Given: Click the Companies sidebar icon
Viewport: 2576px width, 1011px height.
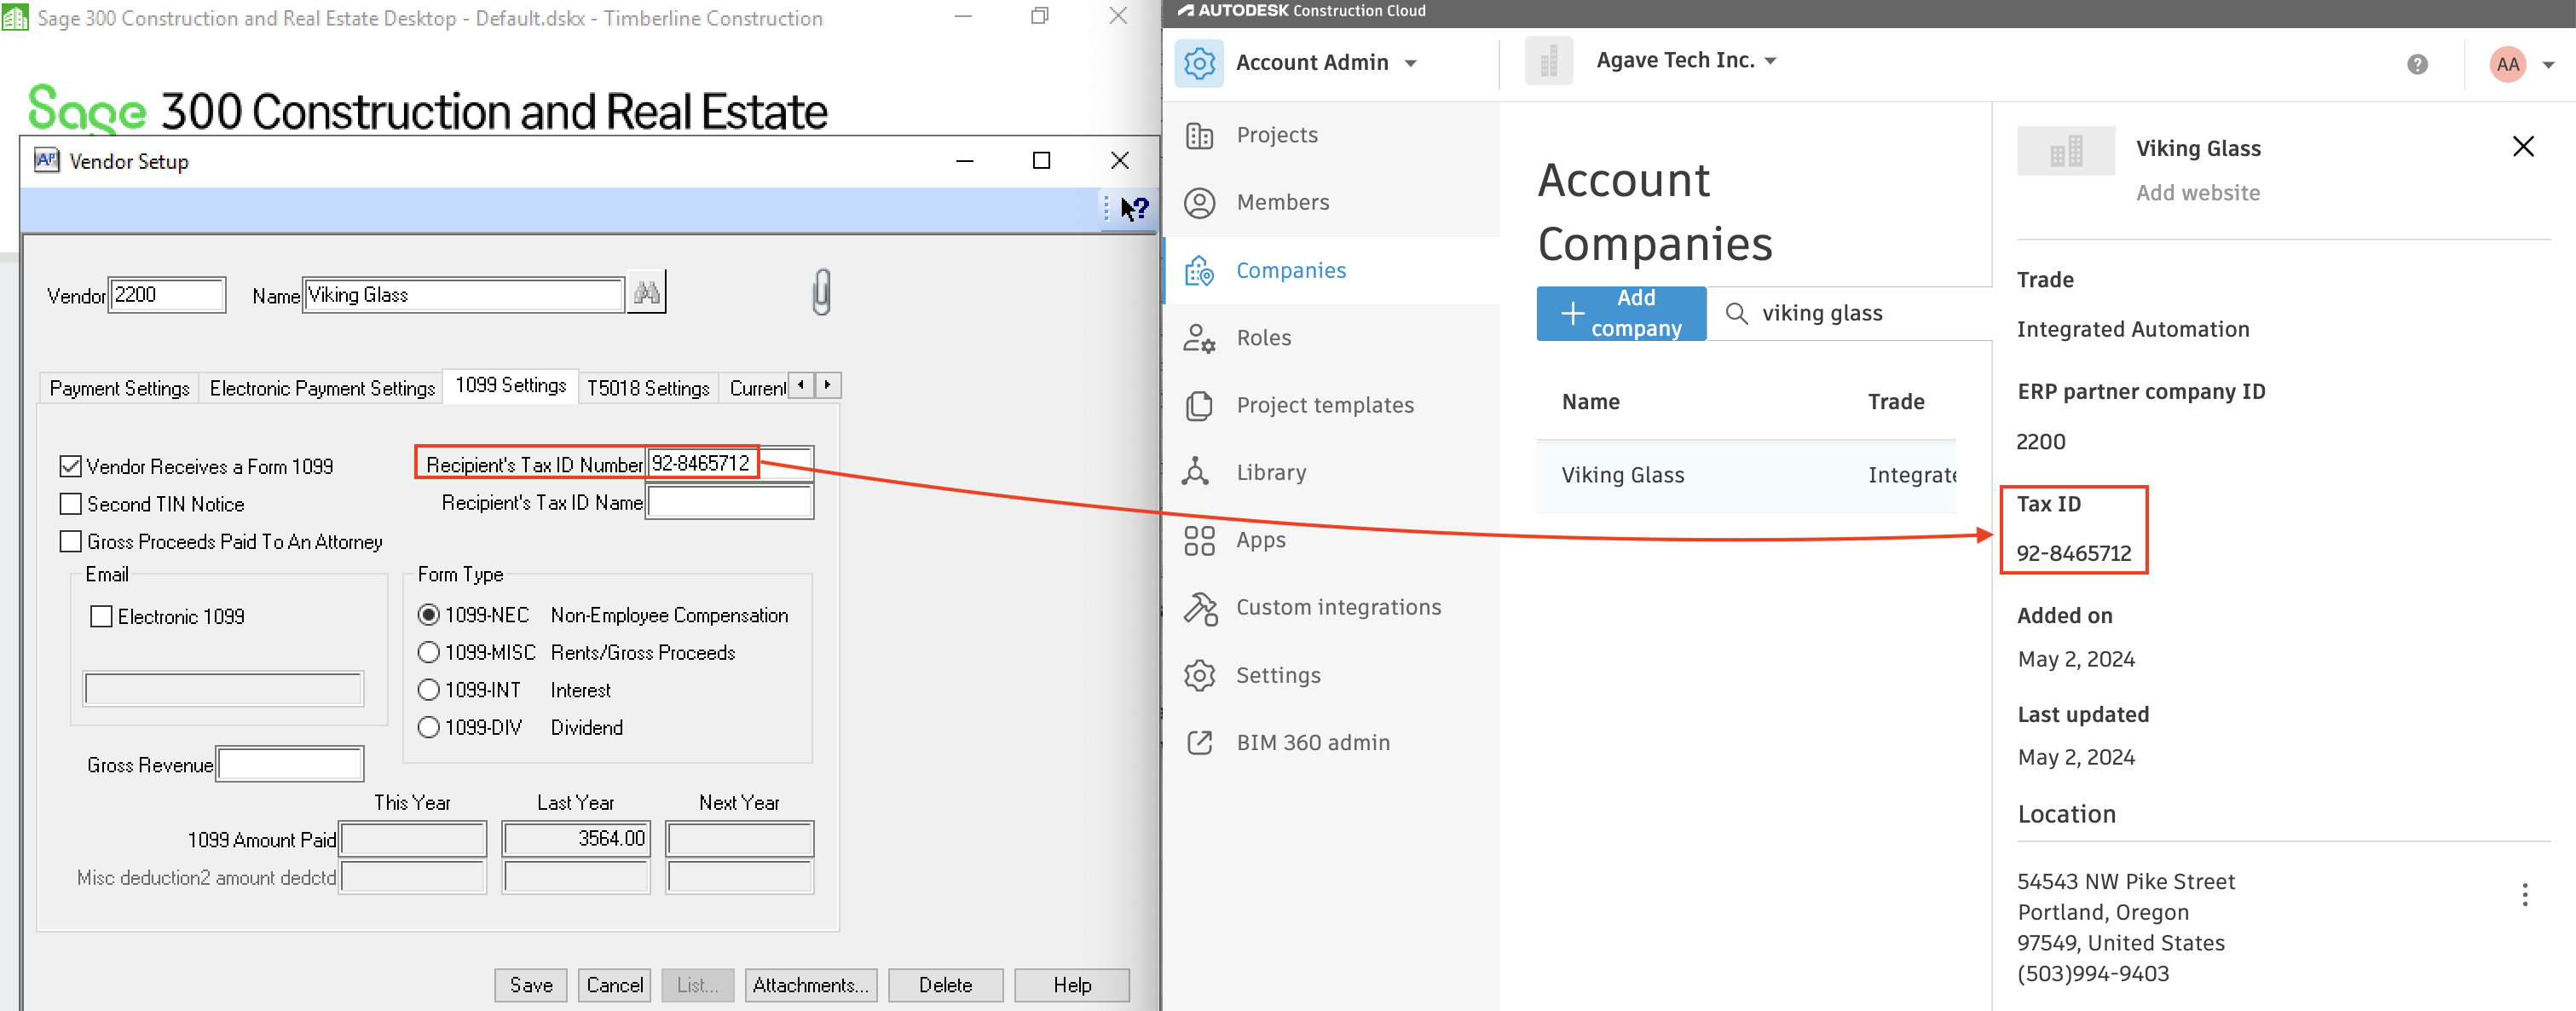Looking at the screenshot, I should [x=1199, y=271].
